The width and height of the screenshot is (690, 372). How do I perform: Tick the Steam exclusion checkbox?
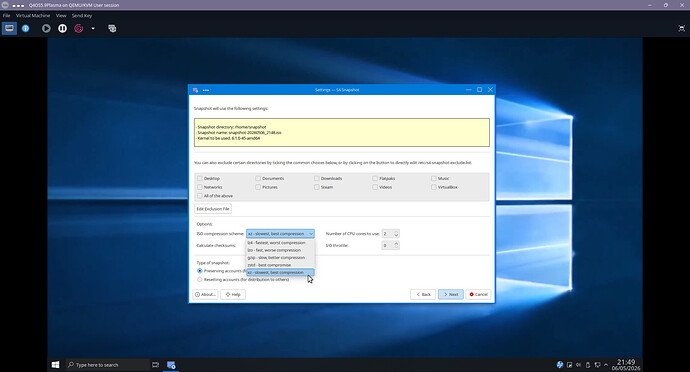pos(316,187)
